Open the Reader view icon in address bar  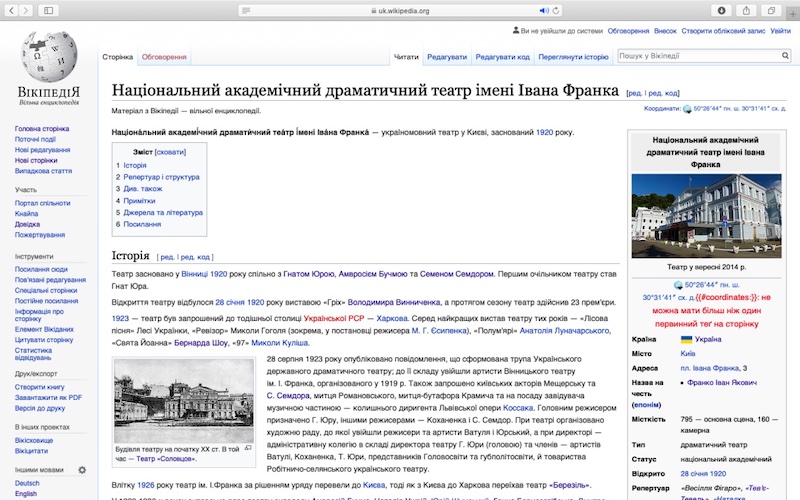pyautogui.click(x=246, y=10)
